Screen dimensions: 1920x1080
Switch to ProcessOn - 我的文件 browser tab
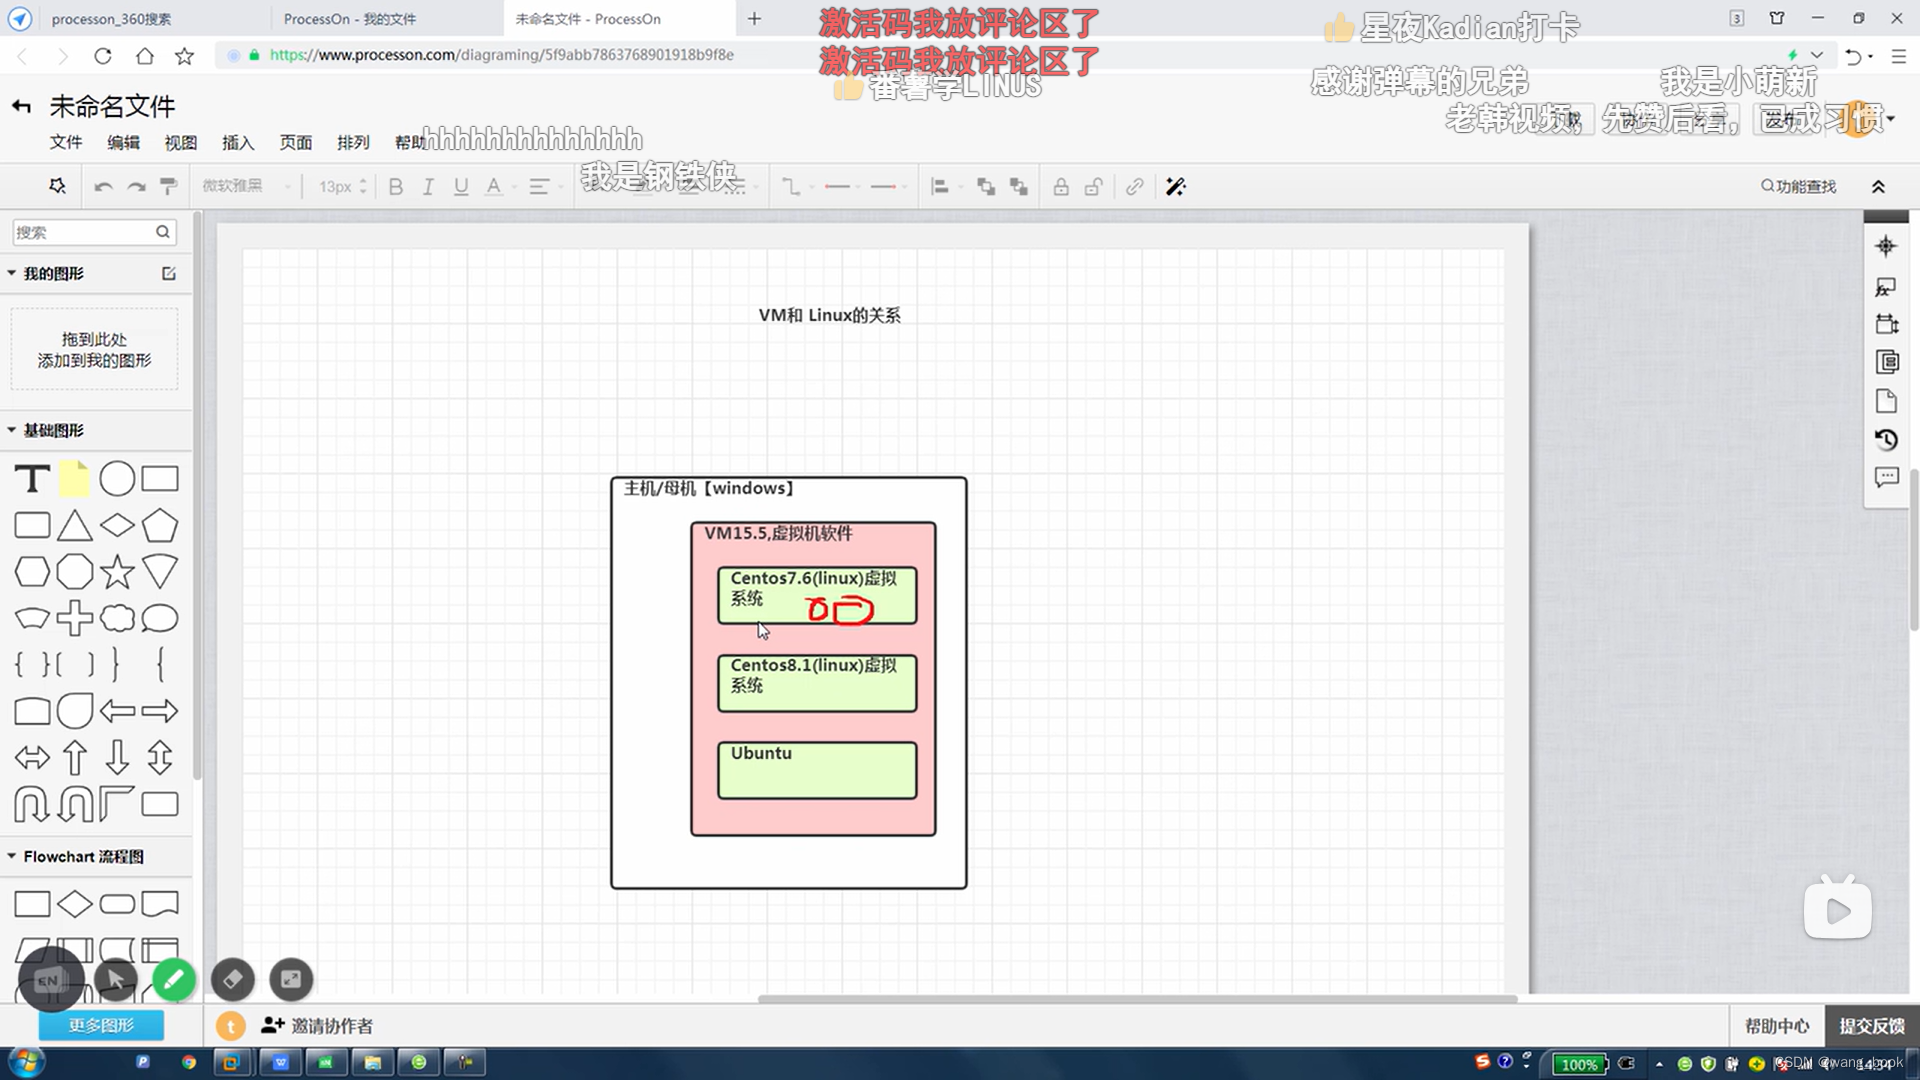click(385, 19)
